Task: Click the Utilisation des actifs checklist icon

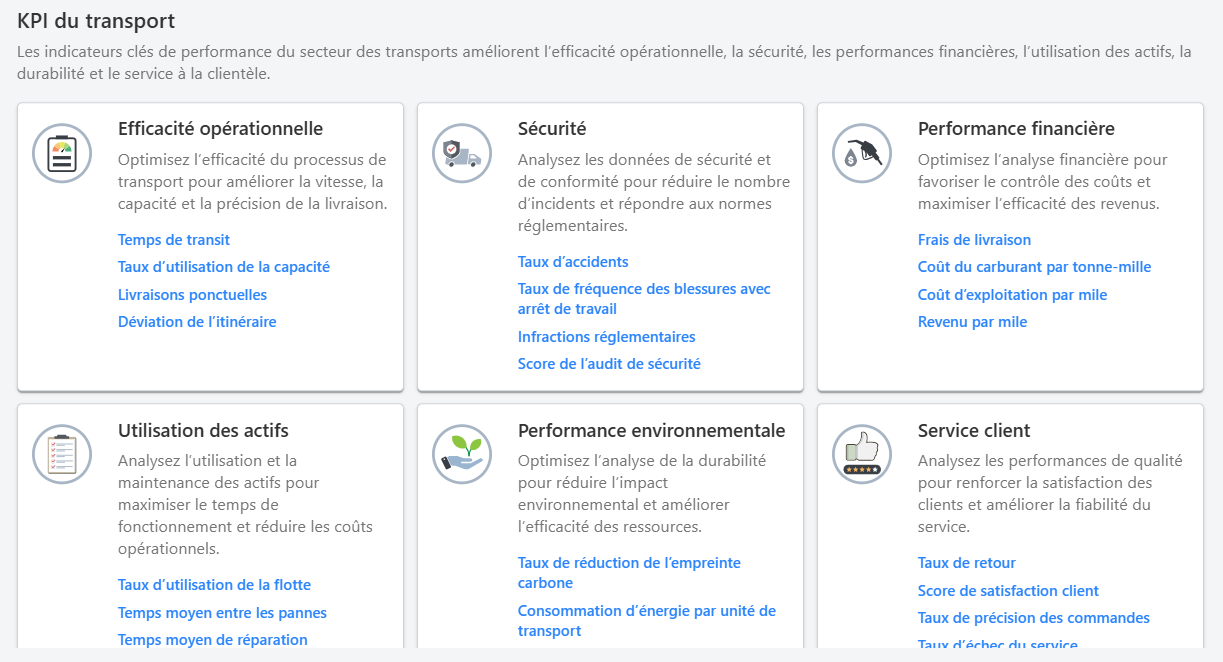Action: click(61, 454)
